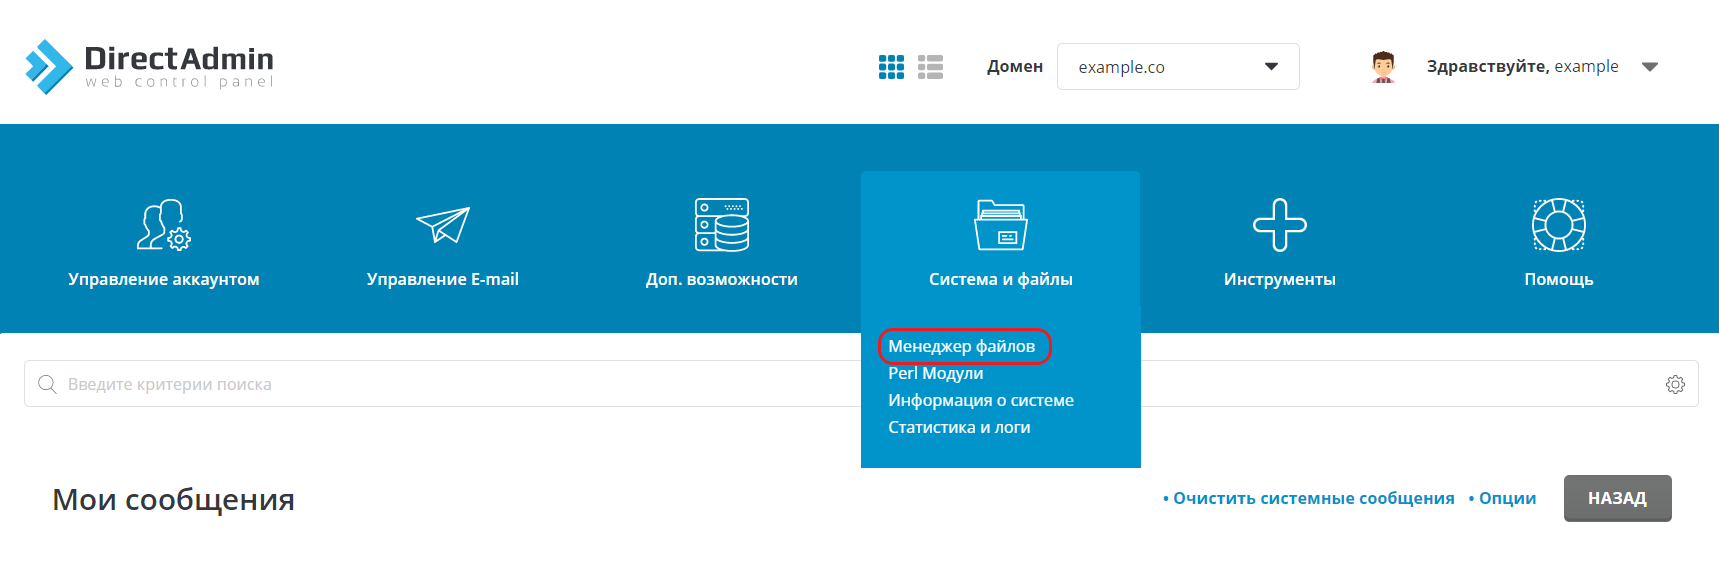The image size is (1719, 566).
Task: Open the Управление E-mail paper plane icon
Action: point(443,225)
